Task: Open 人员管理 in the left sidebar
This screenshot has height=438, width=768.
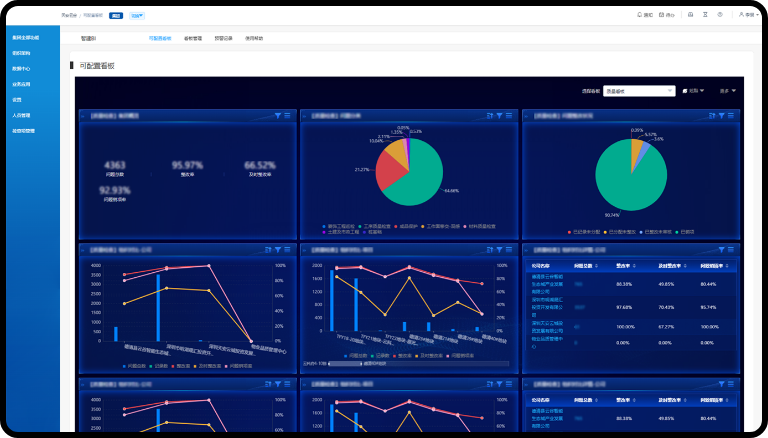Action: [x=21, y=116]
